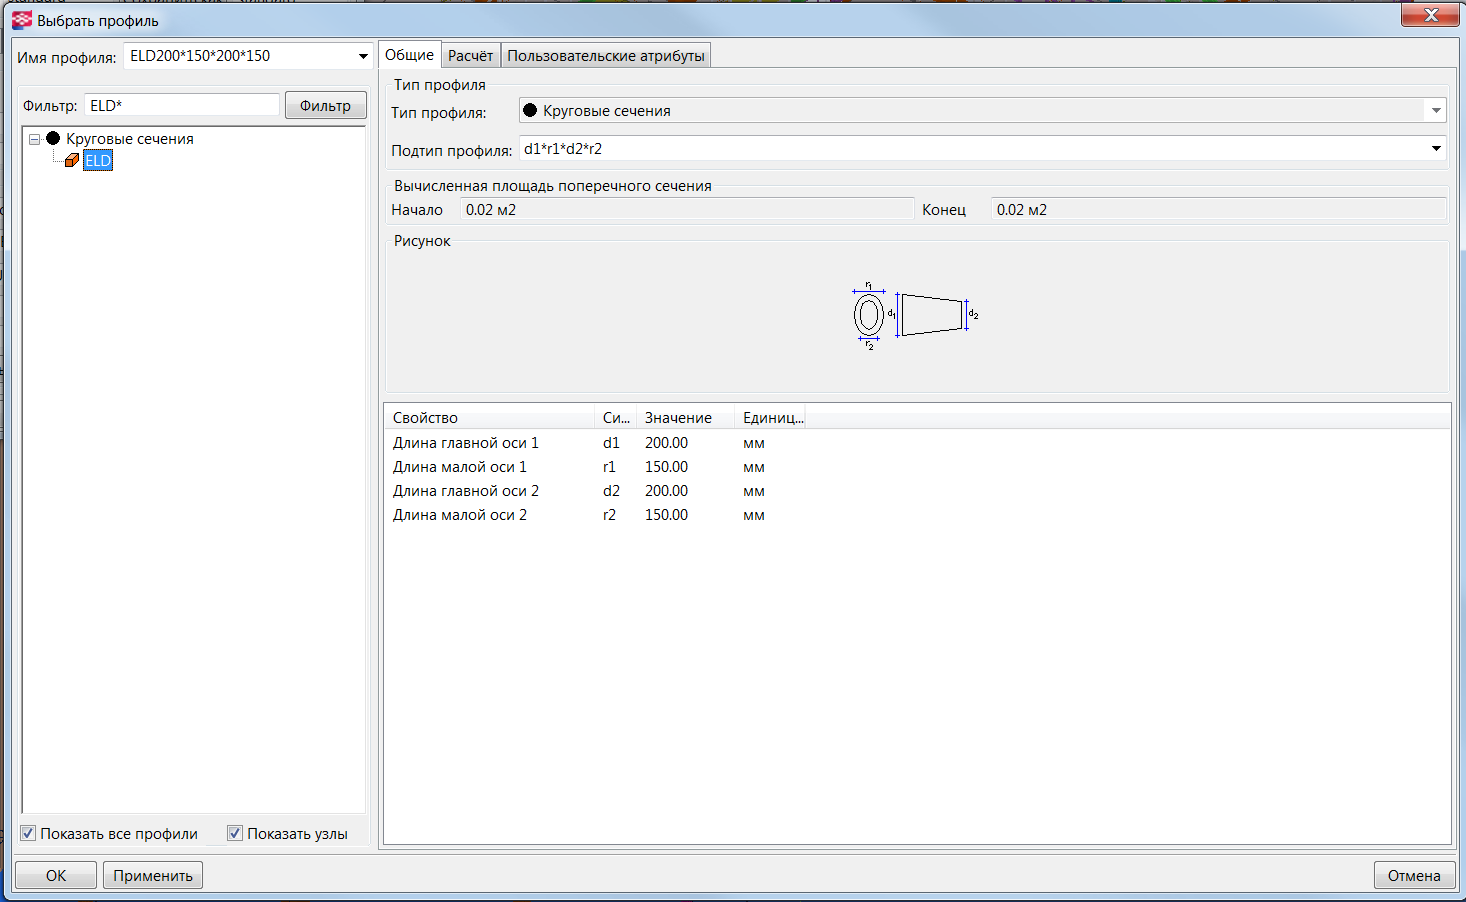Select the ELD item in profile tree

(x=98, y=161)
